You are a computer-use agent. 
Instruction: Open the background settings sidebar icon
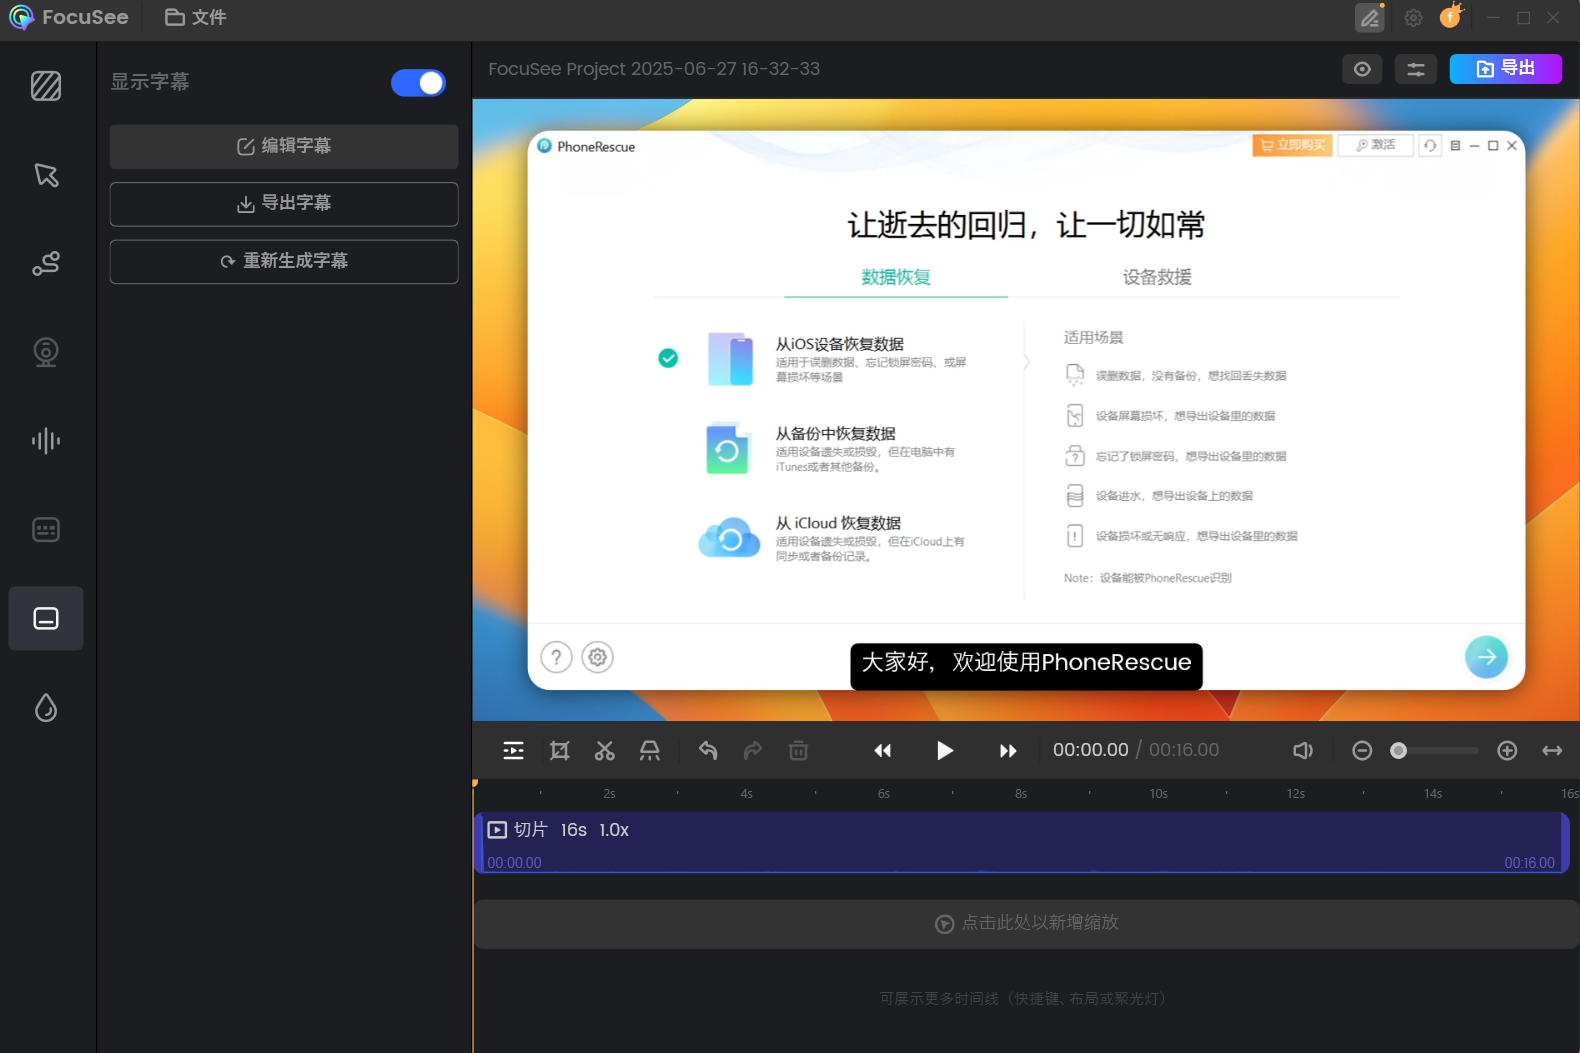click(x=46, y=86)
